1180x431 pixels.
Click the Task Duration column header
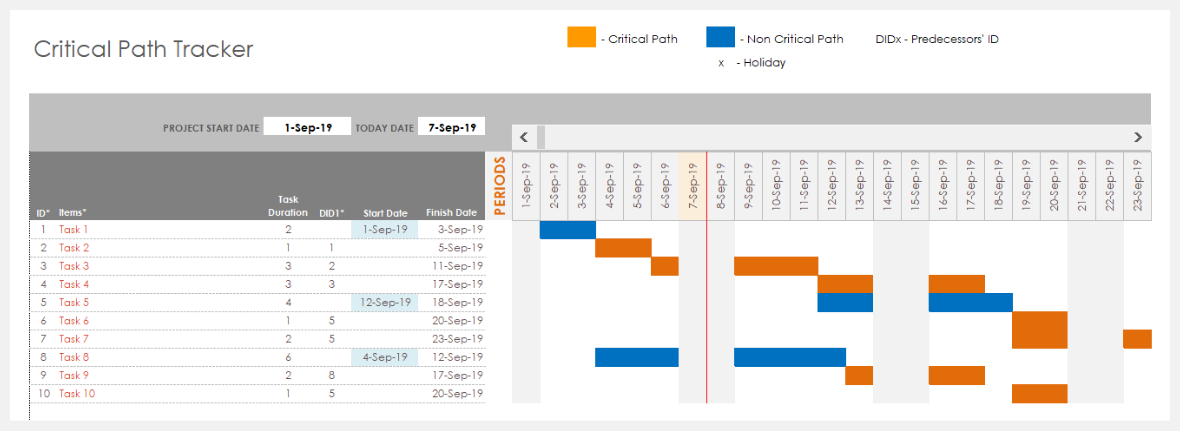pos(288,205)
